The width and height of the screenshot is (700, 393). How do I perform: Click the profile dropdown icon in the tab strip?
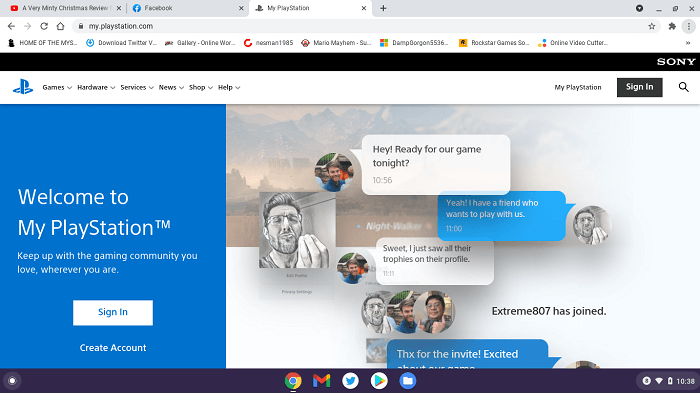[640, 8]
